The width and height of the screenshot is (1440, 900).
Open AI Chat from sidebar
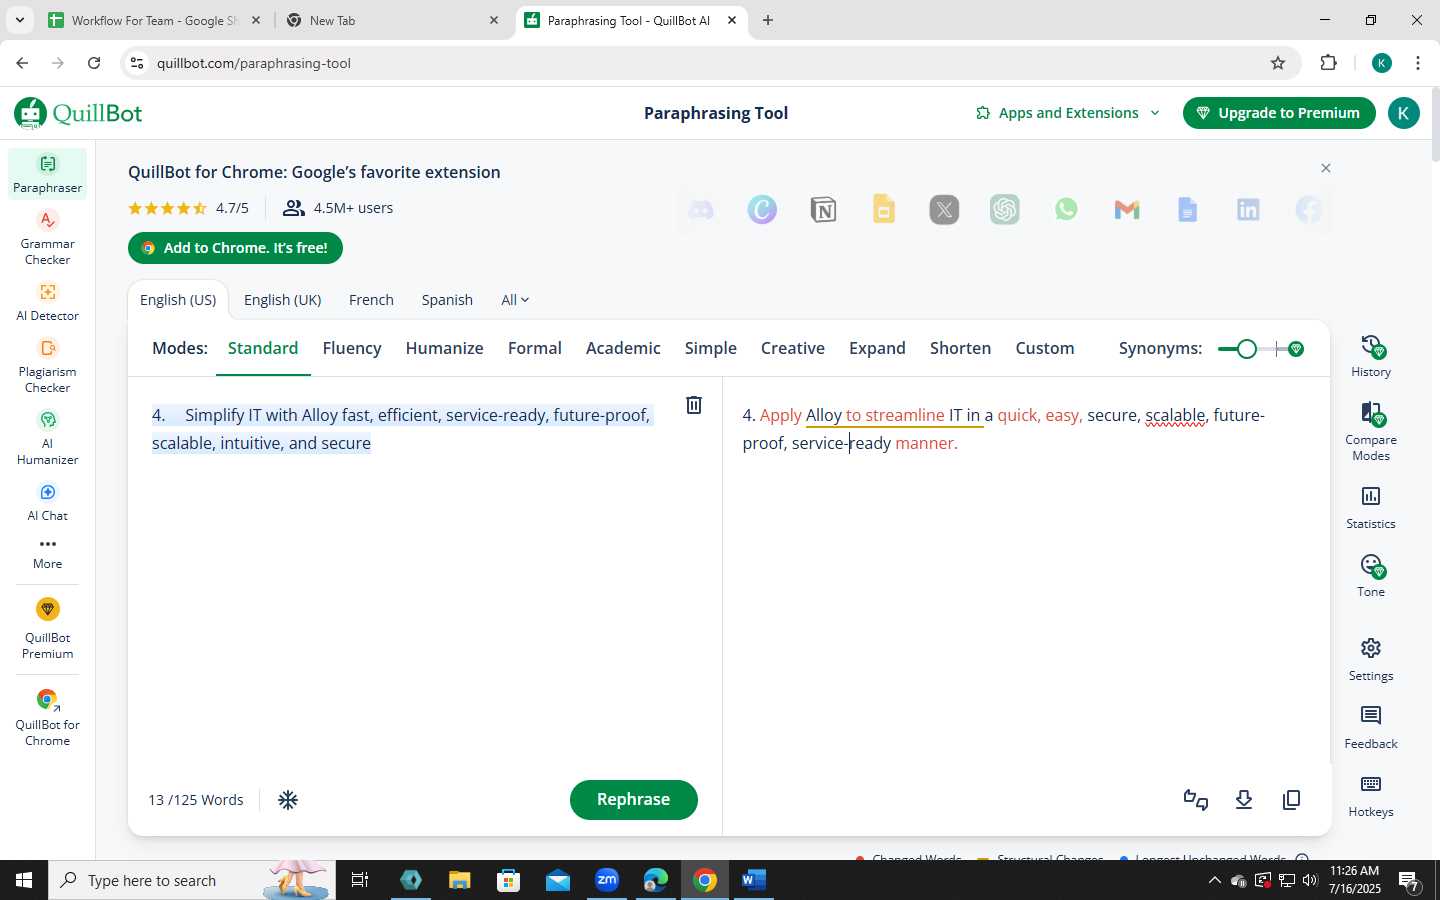pos(47,501)
